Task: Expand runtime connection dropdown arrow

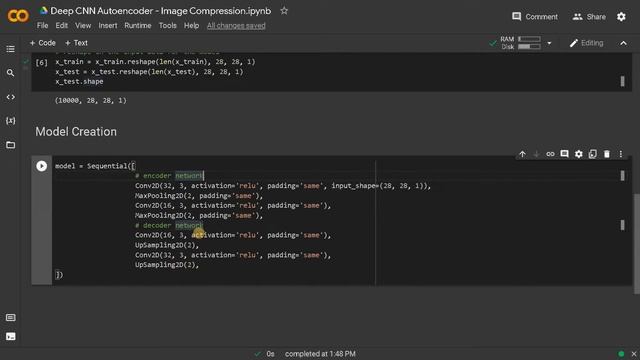Action: tap(549, 43)
